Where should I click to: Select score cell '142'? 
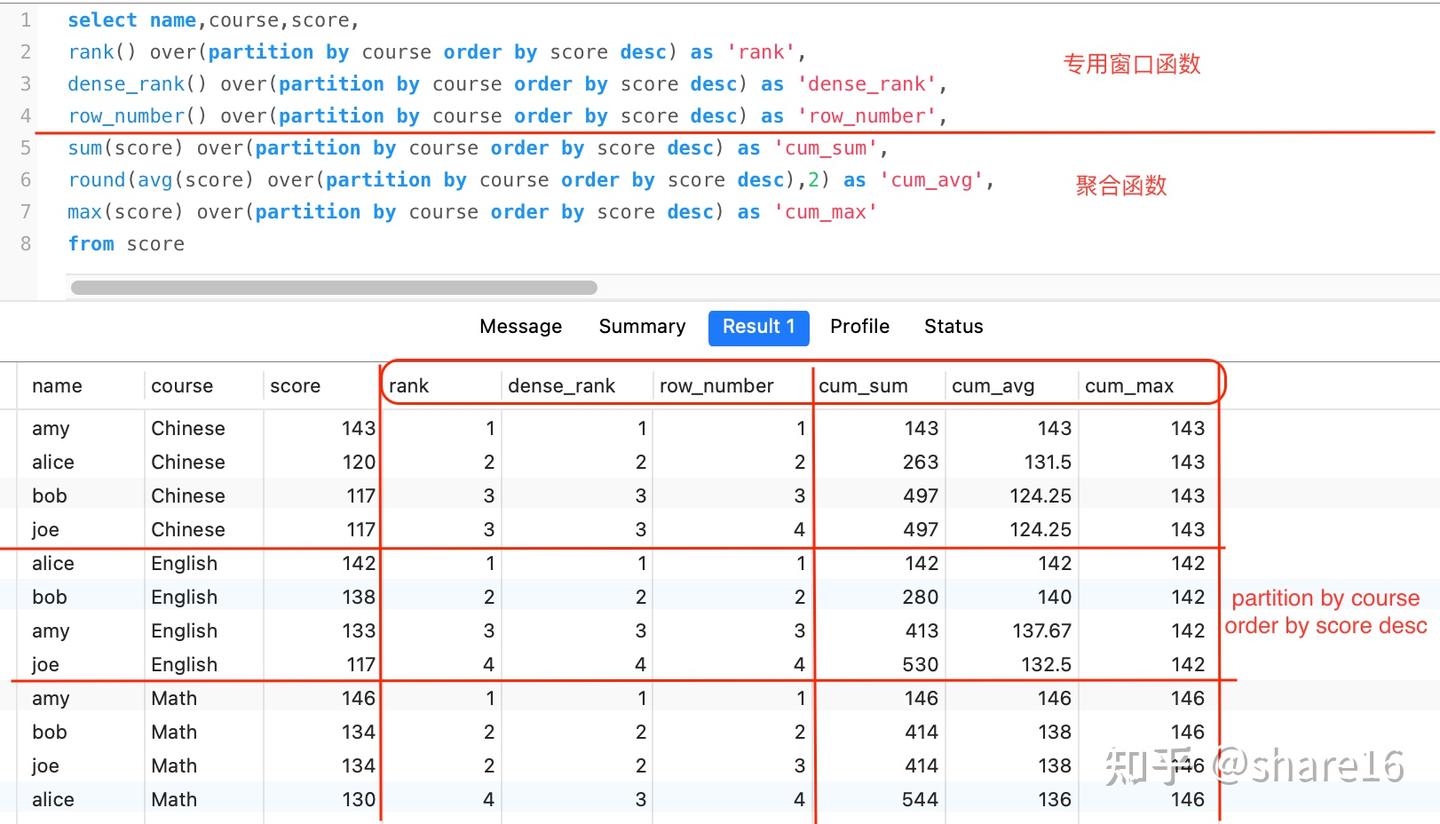(358, 563)
